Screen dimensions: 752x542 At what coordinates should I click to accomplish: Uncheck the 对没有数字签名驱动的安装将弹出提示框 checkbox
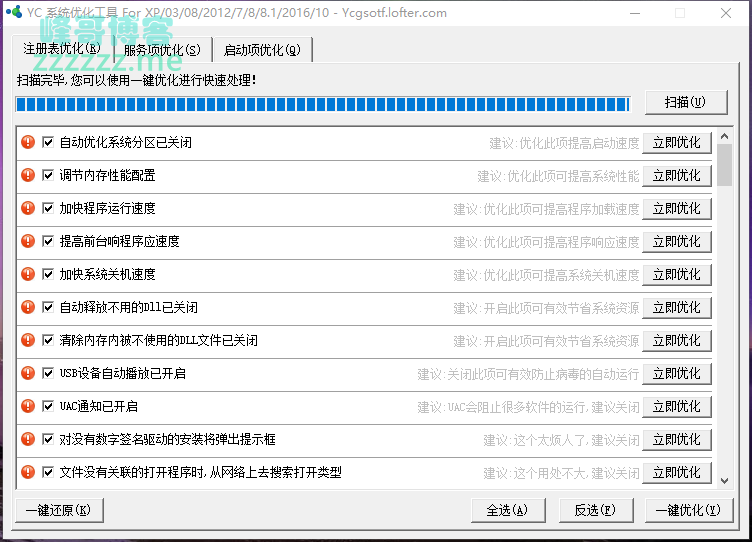click(48, 439)
